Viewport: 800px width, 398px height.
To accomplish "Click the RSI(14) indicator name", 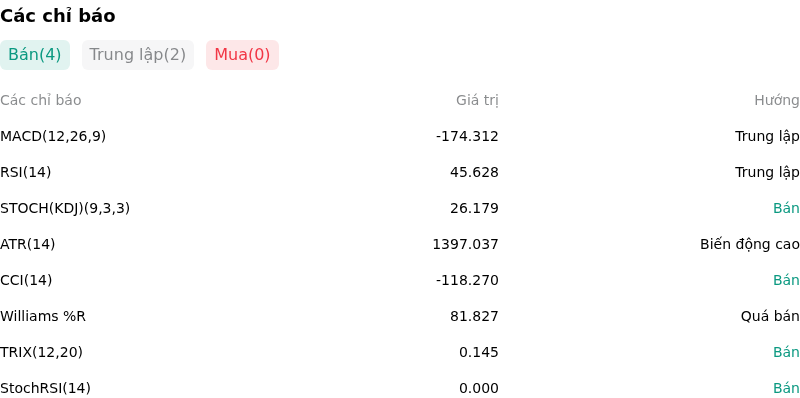I will tap(26, 172).
